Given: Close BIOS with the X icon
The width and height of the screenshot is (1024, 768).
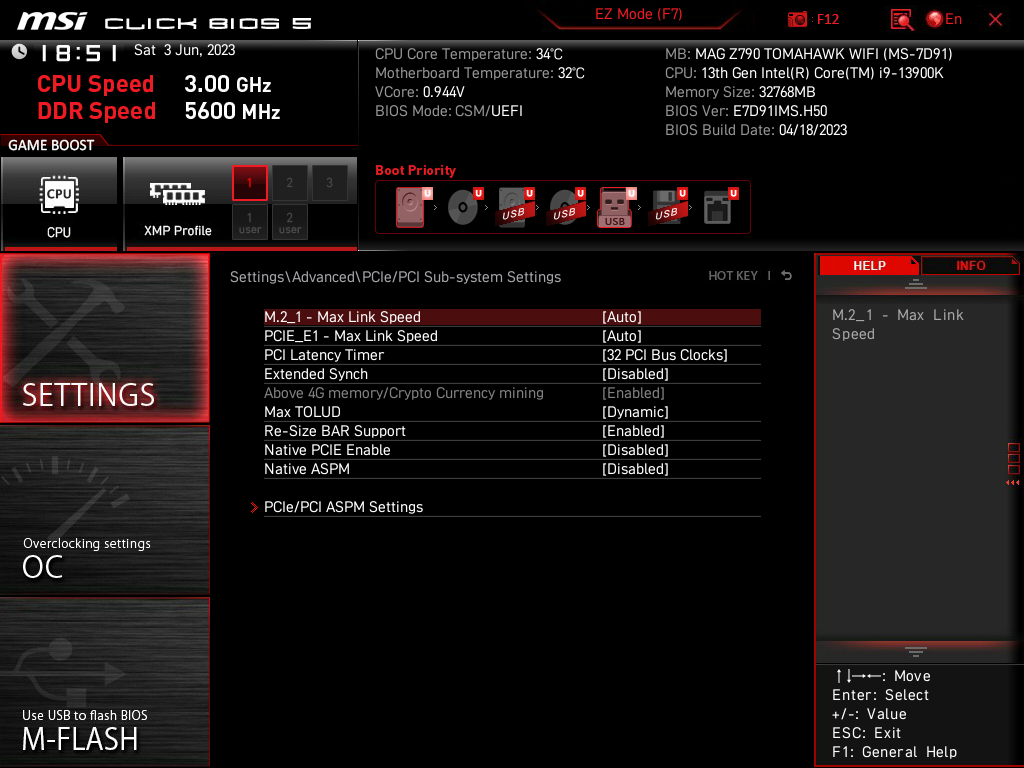Looking at the screenshot, I should 995,20.
